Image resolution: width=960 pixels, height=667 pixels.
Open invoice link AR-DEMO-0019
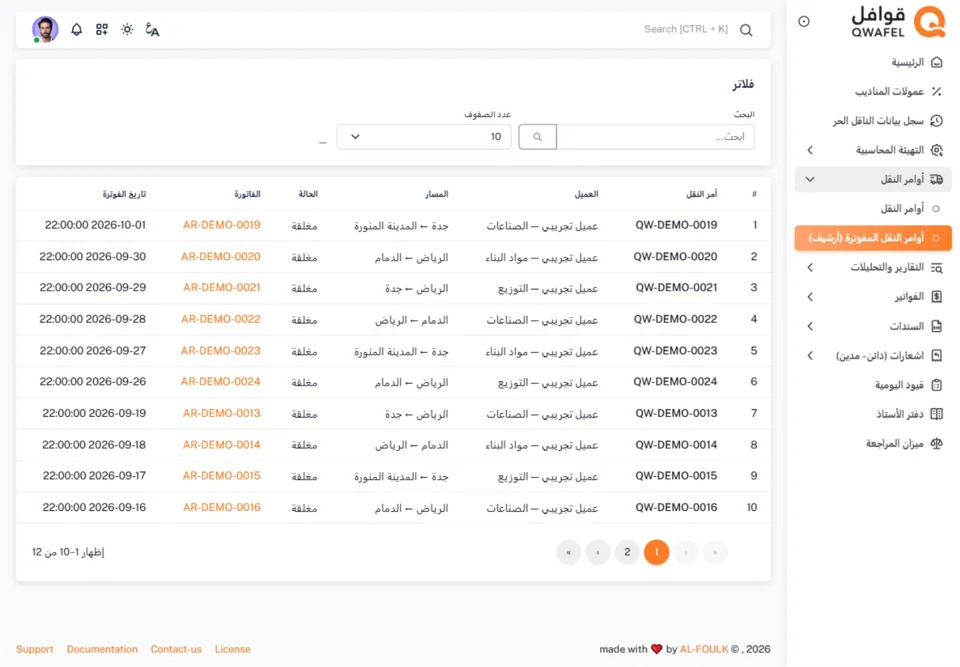coord(222,225)
